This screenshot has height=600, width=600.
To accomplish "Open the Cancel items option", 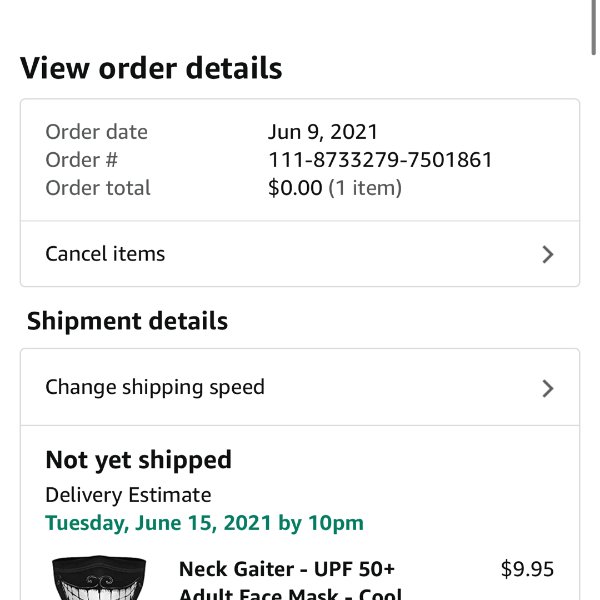I will (x=300, y=254).
